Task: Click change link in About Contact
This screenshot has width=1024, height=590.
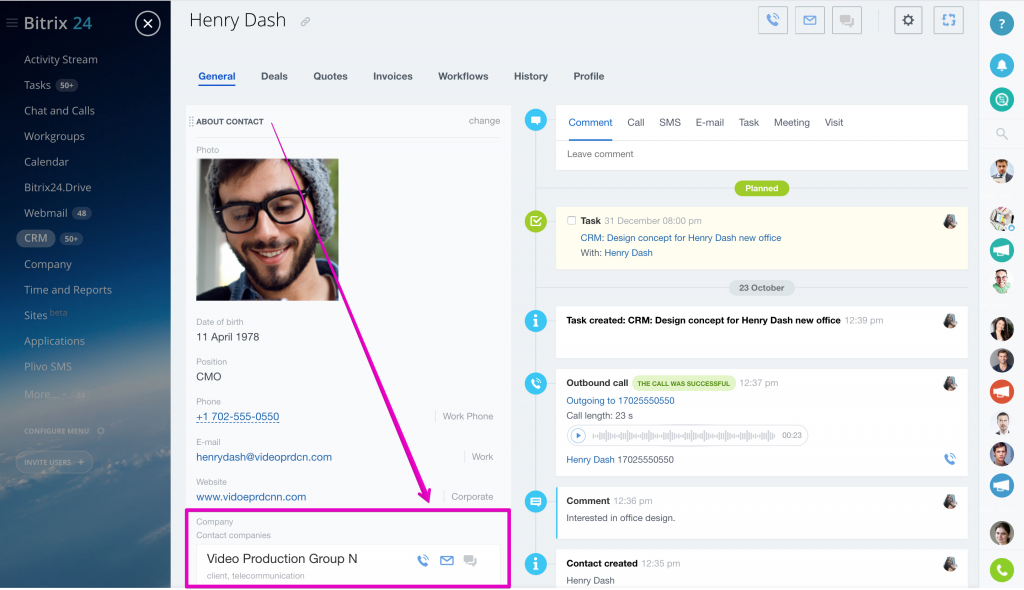Action: pyautogui.click(x=485, y=121)
